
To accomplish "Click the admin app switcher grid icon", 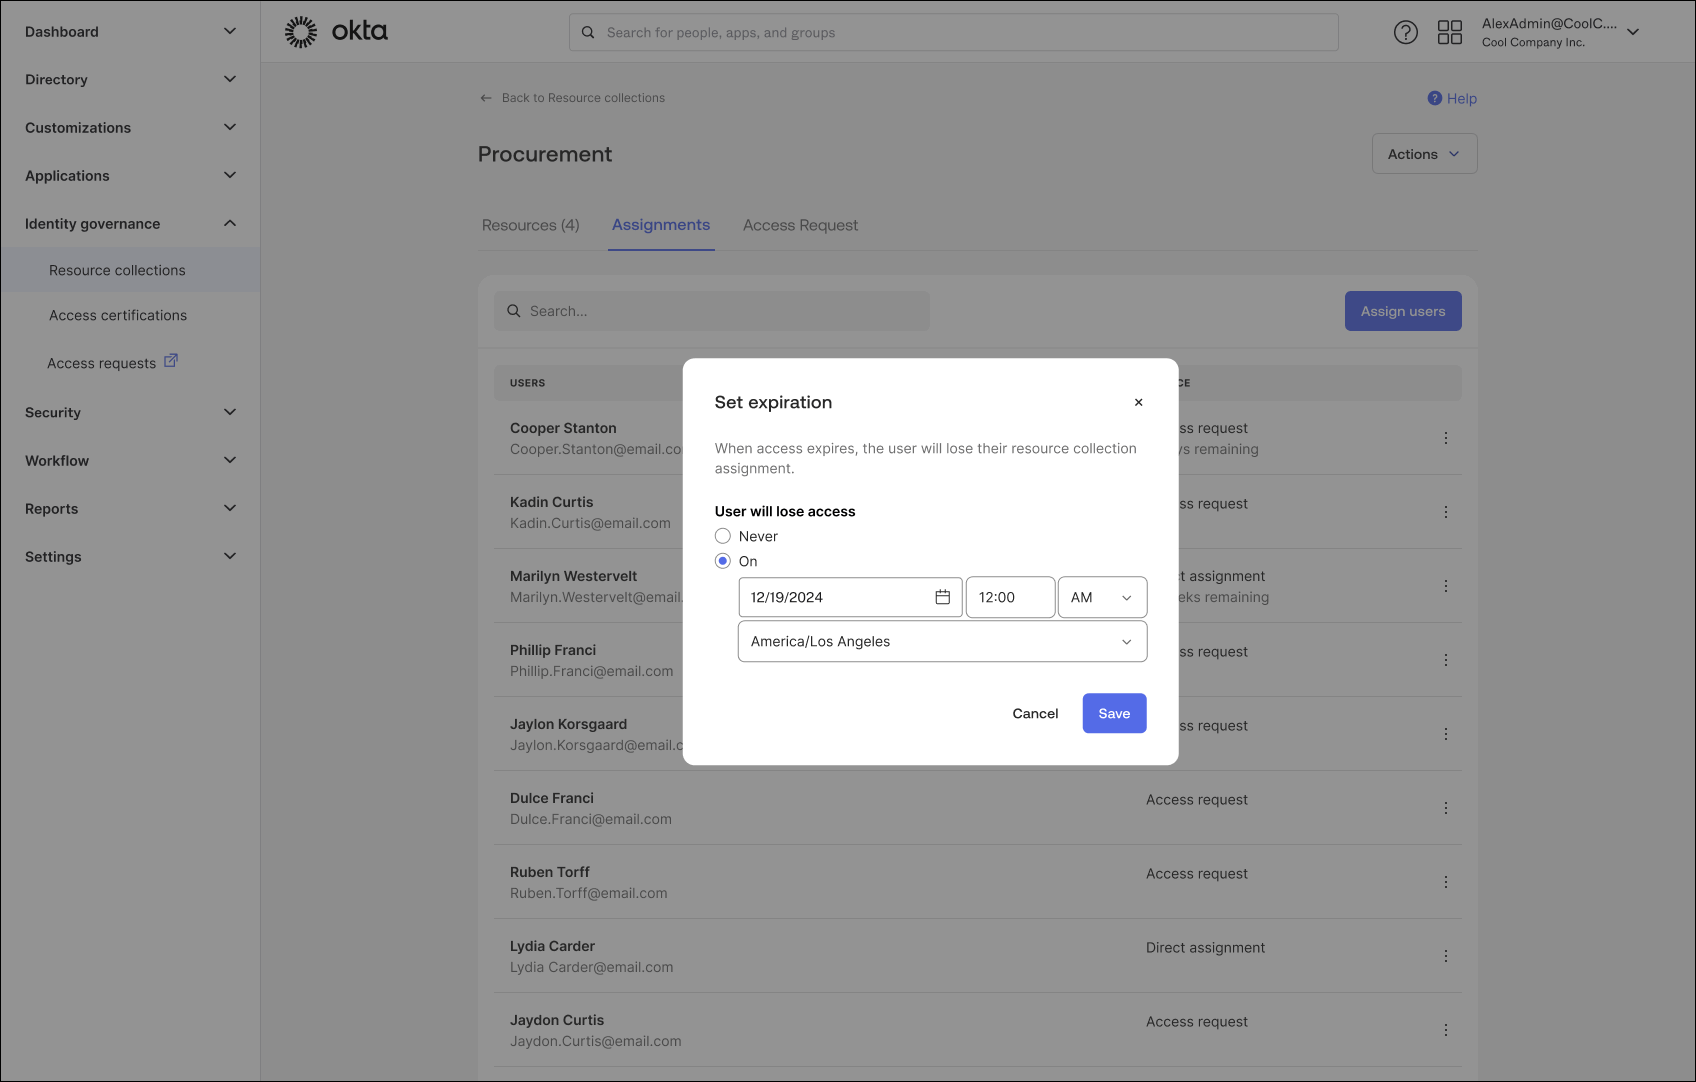I will pyautogui.click(x=1449, y=31).
